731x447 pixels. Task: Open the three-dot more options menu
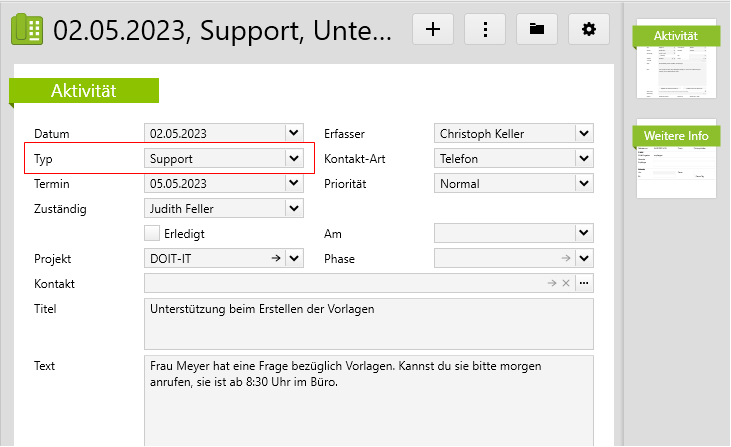[x=485, y=29]
